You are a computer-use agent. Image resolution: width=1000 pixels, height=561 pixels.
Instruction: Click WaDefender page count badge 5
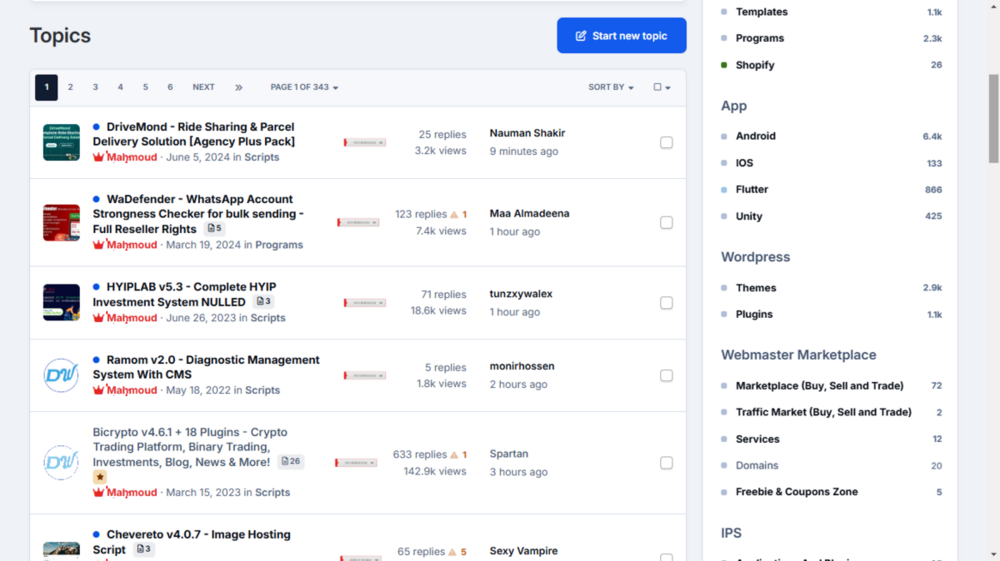(x=214, y=228)
